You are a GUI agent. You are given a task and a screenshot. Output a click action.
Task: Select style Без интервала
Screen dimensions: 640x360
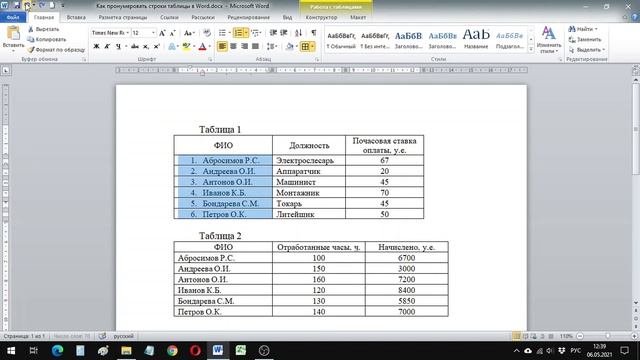point(375,40)
